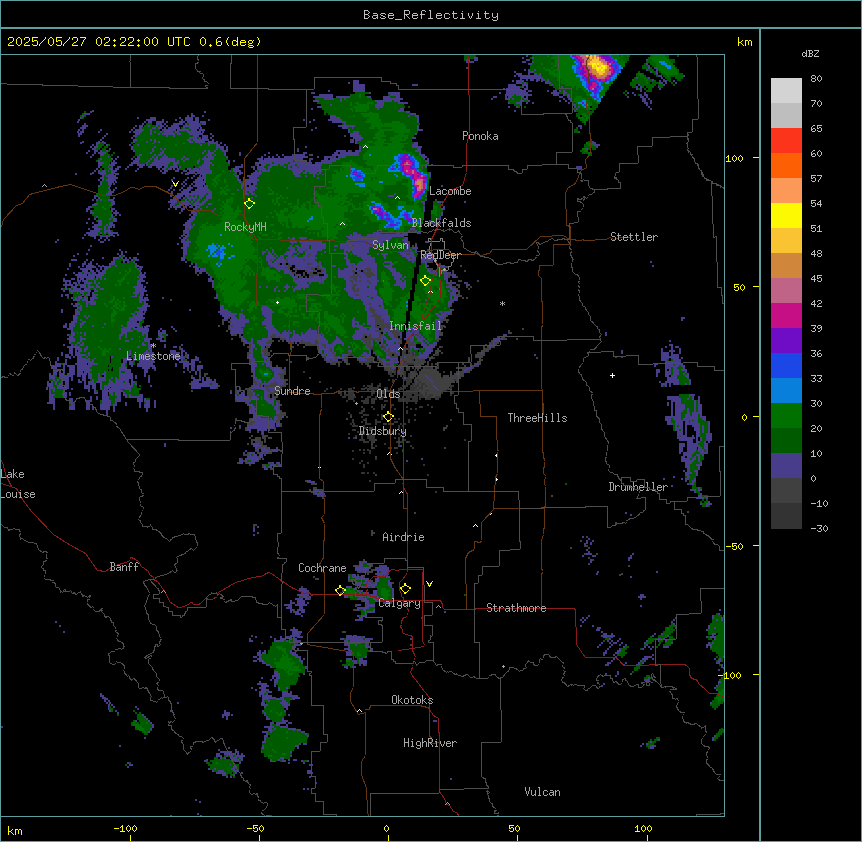The width and height of the screenshot is (862, 842).
Task: Click the Banff label
Action: tap(124, 567)
